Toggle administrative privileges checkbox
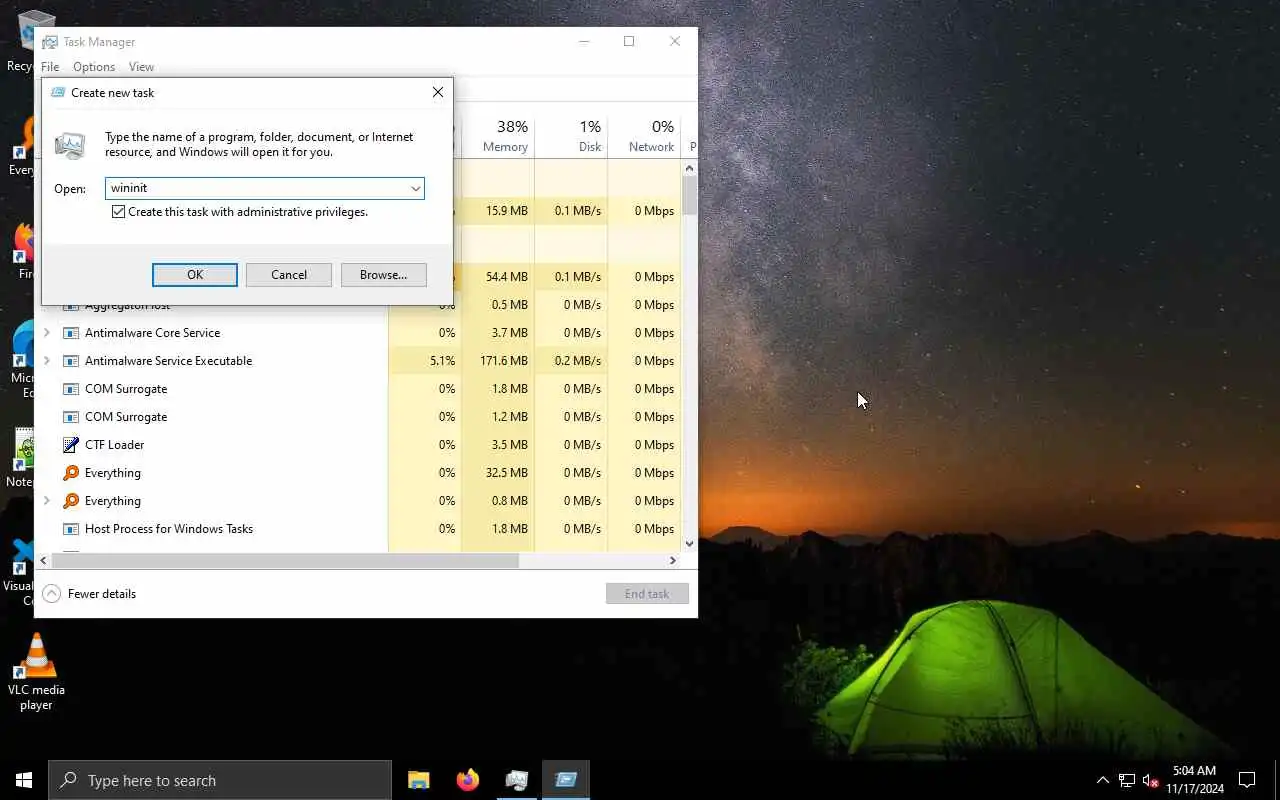This screenshot has height=800, width=1280. (x=118, y=212)
